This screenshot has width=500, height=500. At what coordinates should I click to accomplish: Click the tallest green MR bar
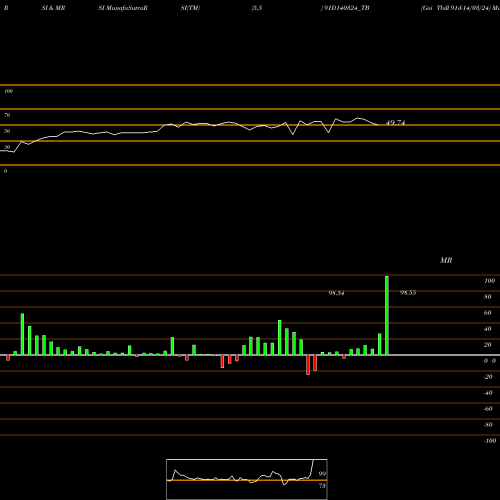coord(387,315)
